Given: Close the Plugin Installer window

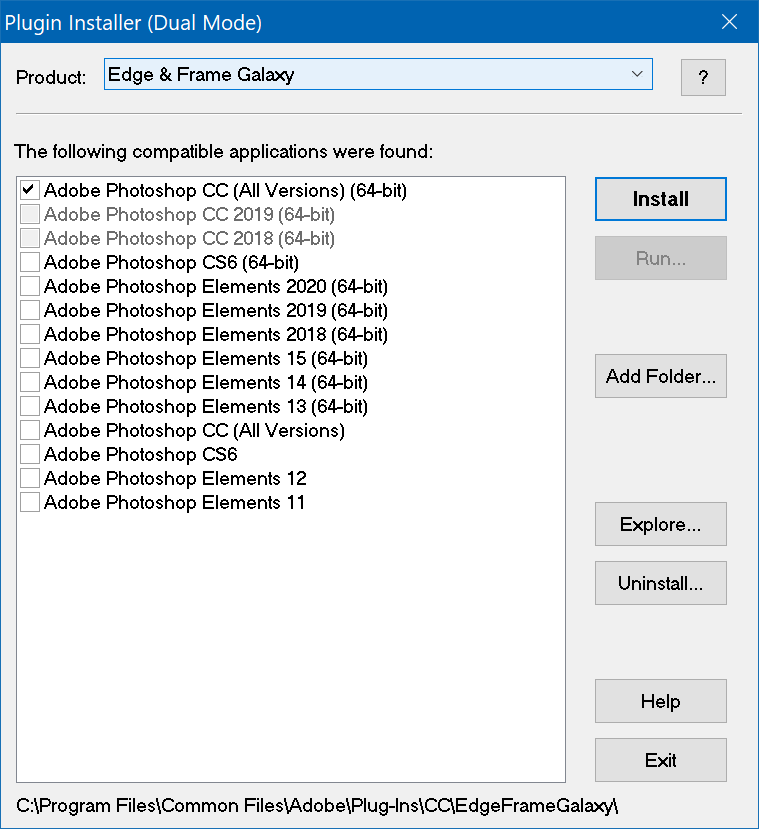Looking at the screenshot, I should (x=730, y=22).
